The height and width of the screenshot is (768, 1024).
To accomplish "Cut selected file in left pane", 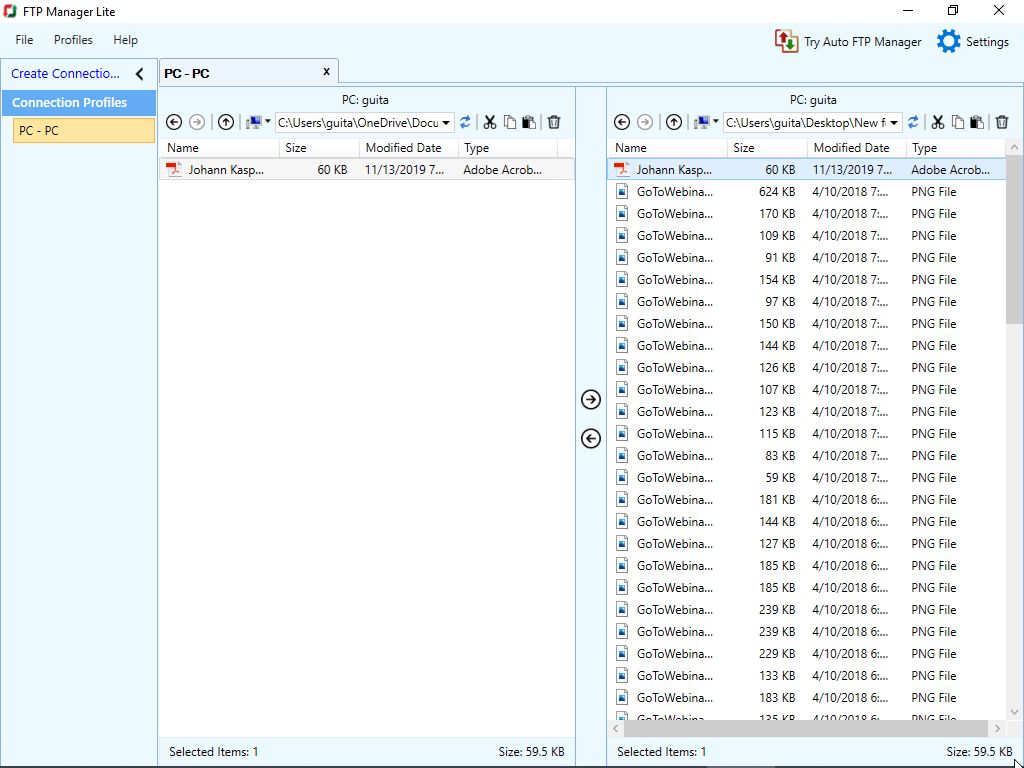I will click(490, 122).
